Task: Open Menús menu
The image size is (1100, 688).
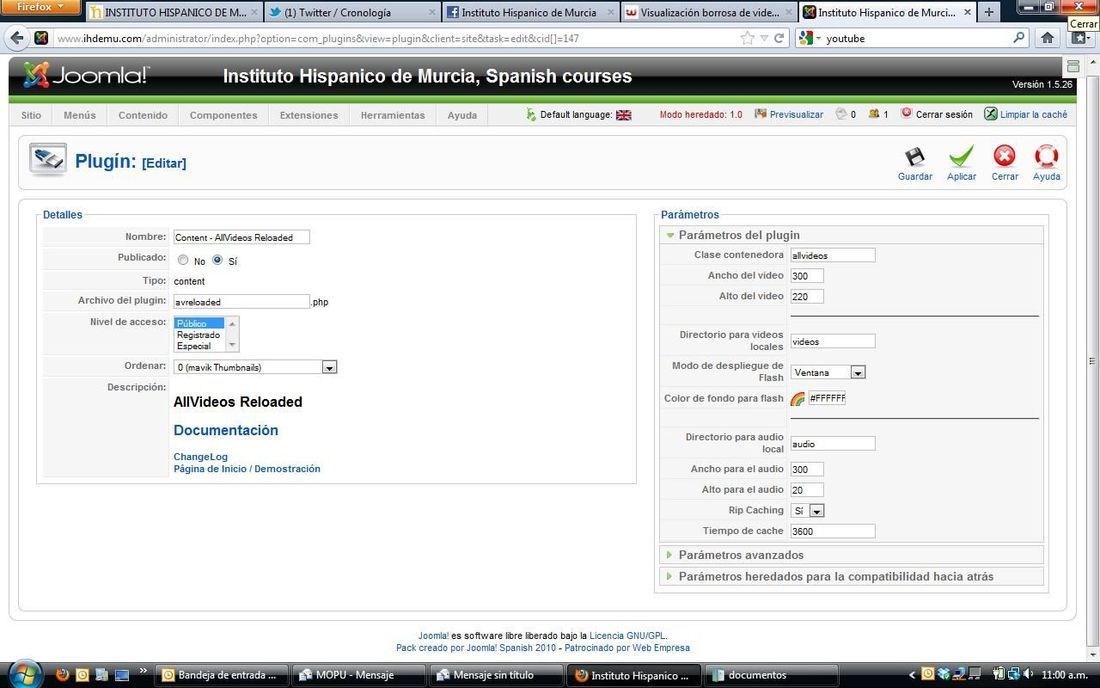Action: [79, 115]
